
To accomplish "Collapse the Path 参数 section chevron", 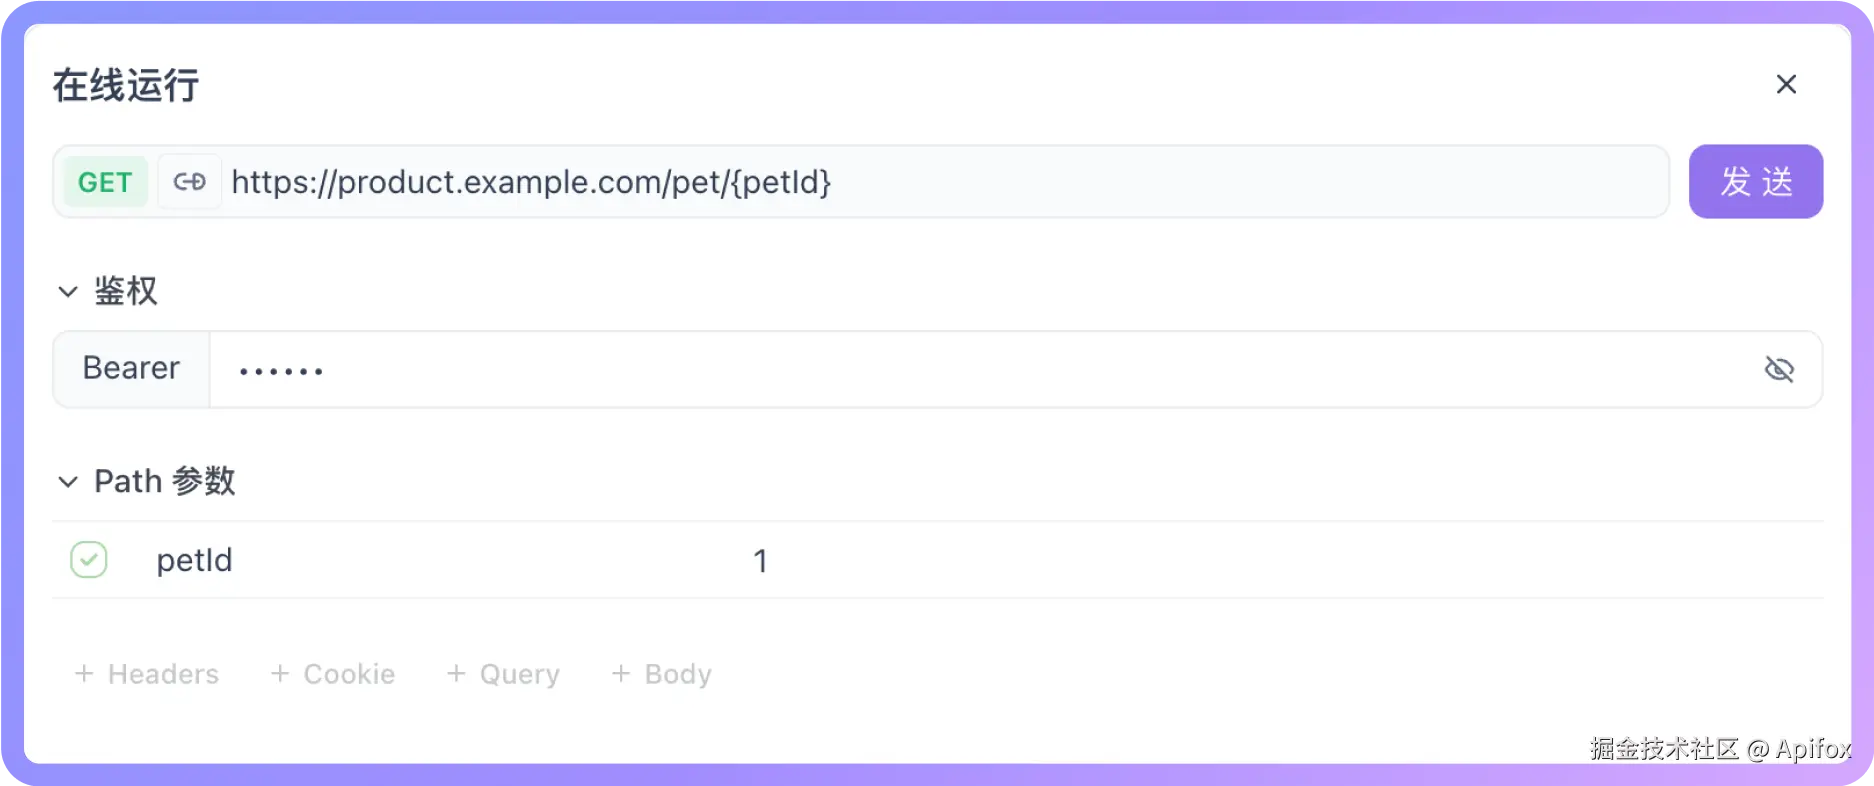I will pyautogui.click(x=68, y=482).
